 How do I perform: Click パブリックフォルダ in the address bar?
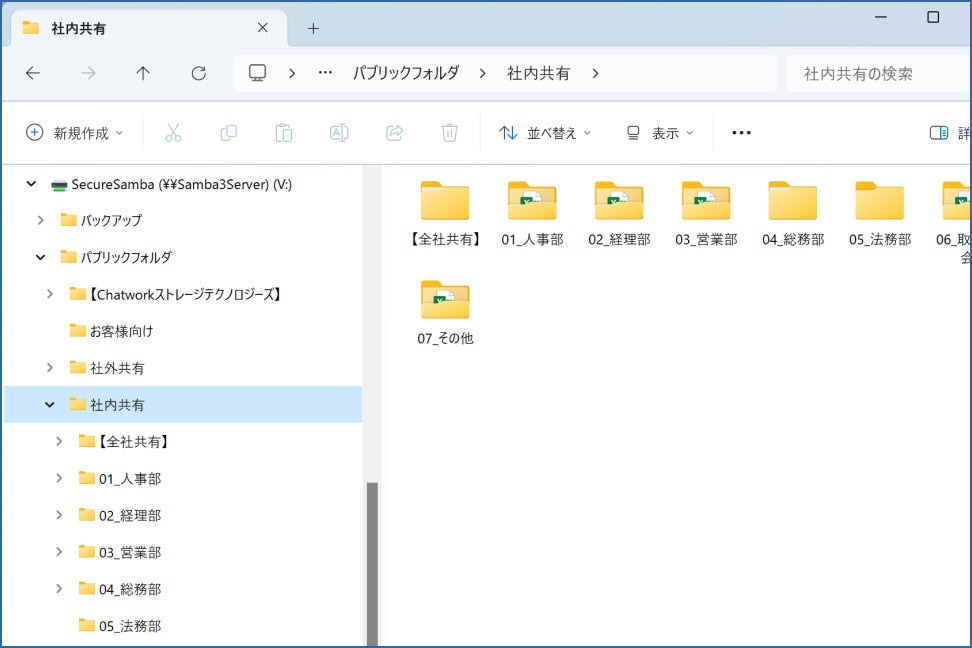[x=406, y=73]
